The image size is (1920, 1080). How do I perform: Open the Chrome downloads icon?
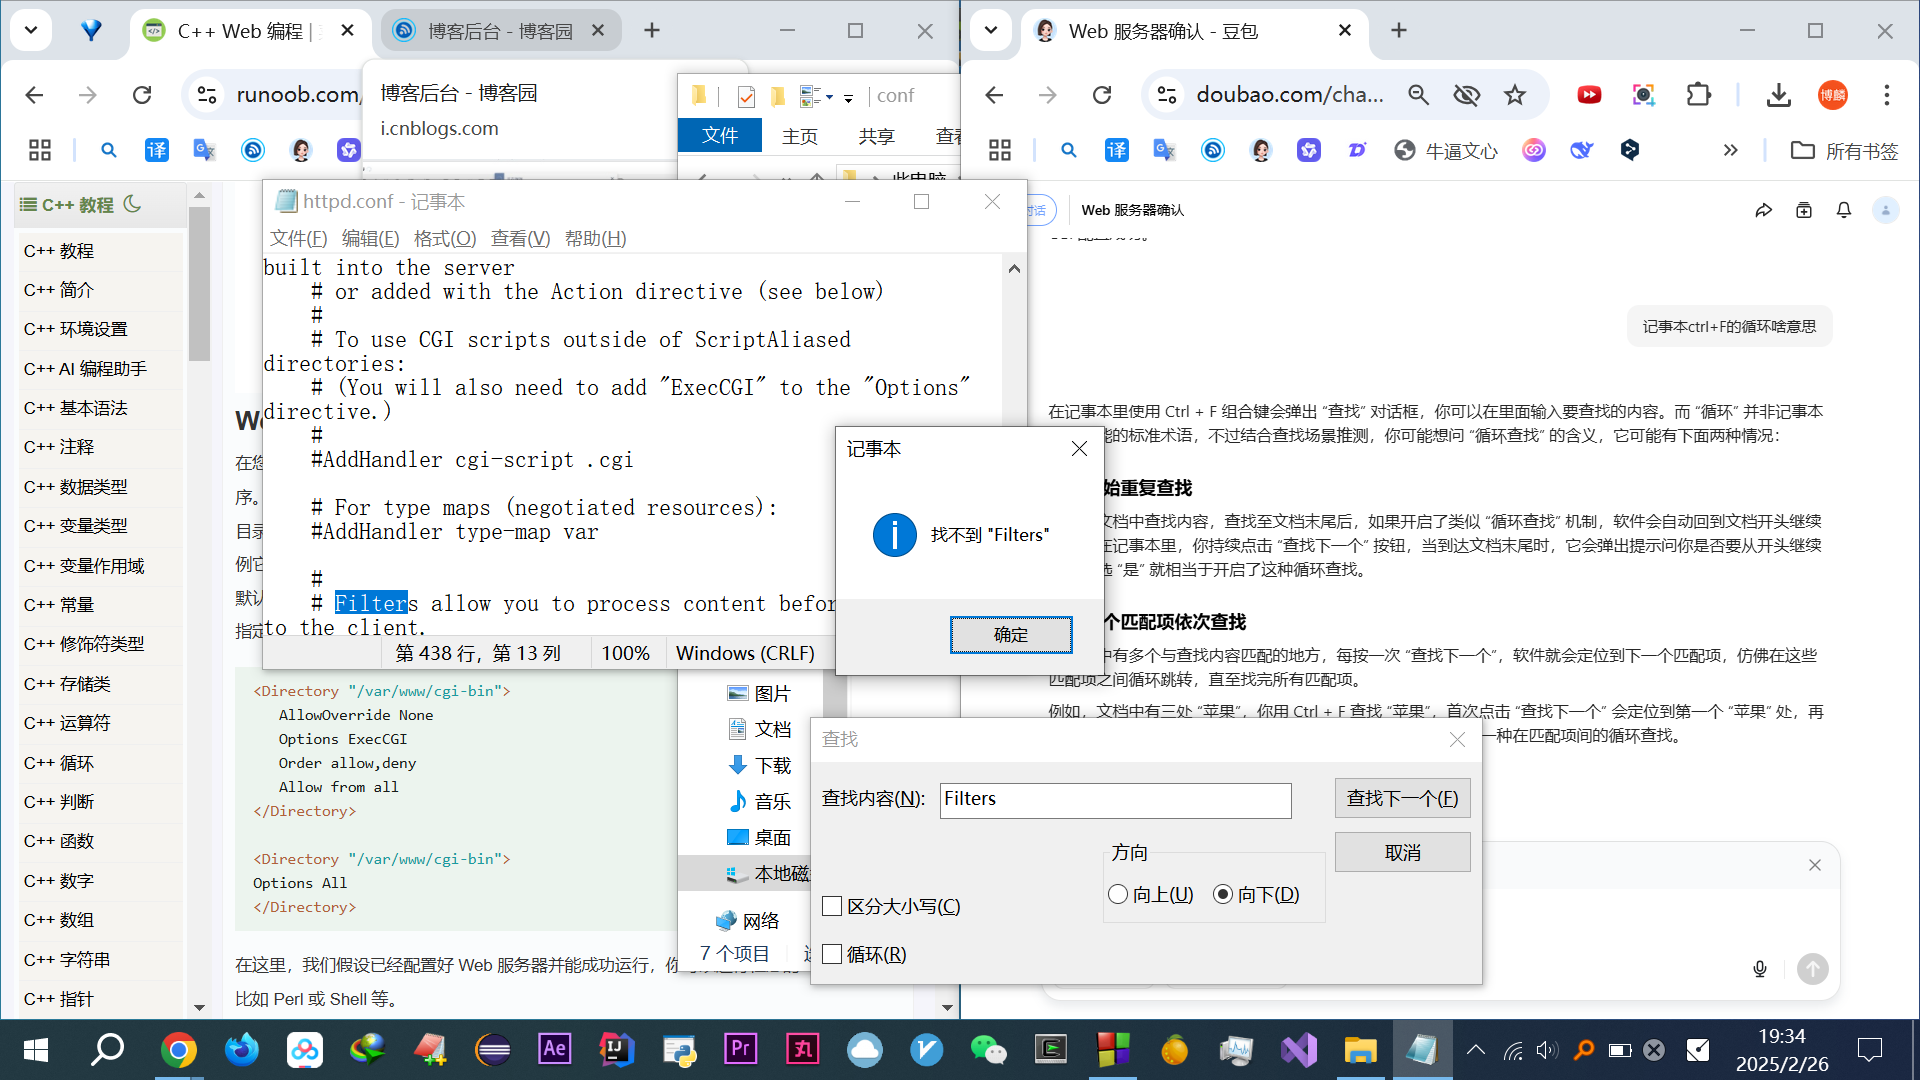[1777, 95]
